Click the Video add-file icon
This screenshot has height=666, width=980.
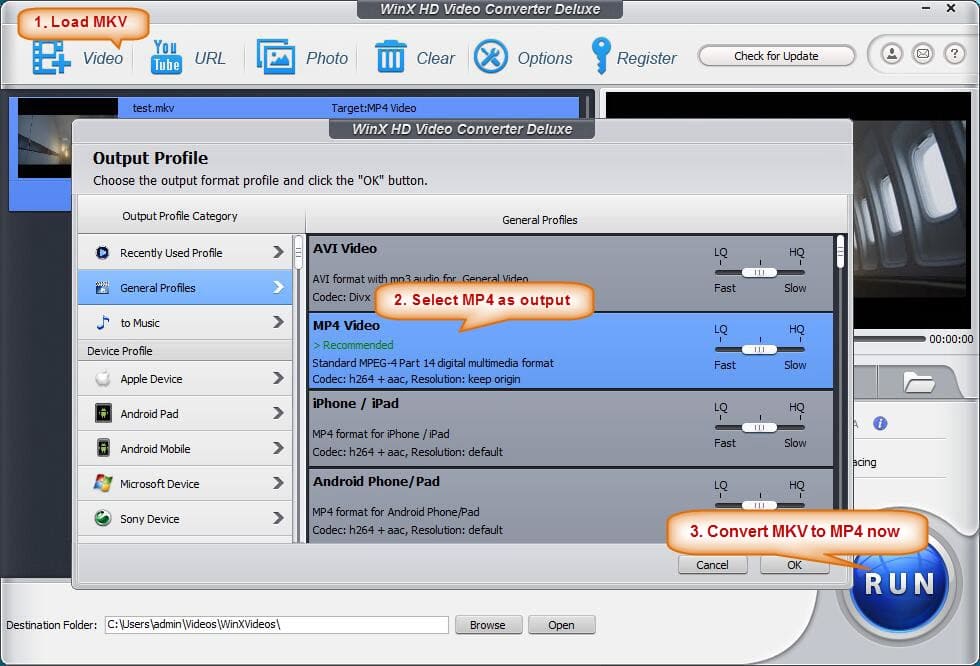tap(51, 57)
